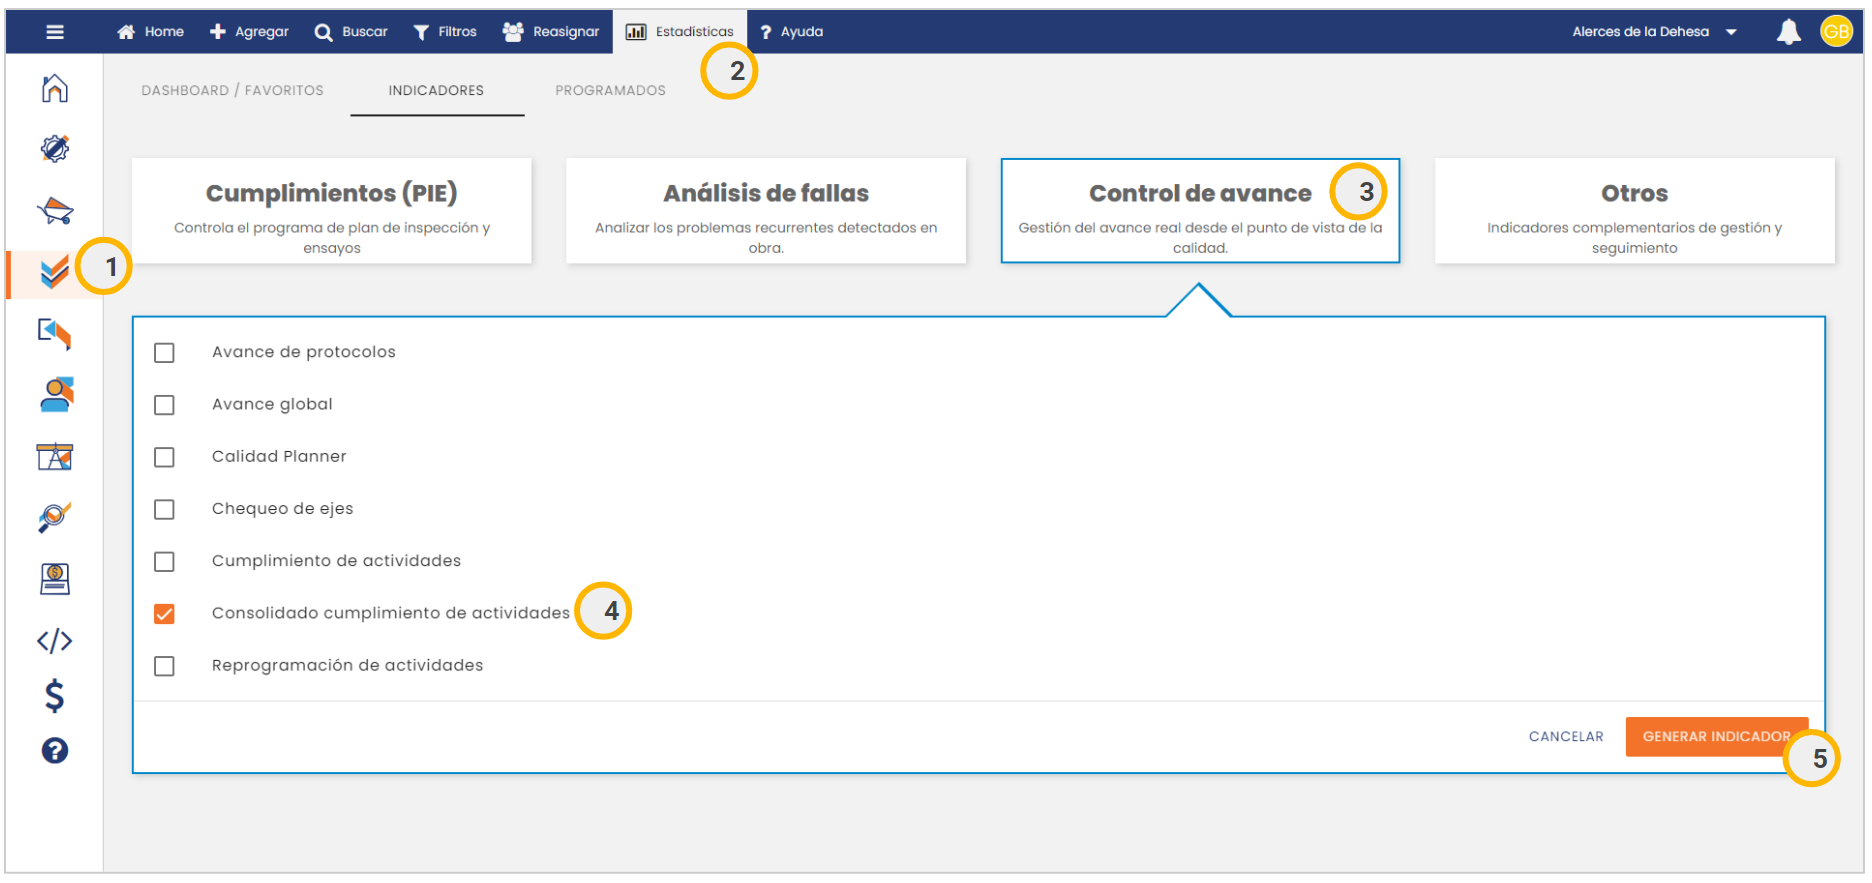
Task: Open the hamburger menu icon
Action: pyautogui.click(x=55, y=32)
